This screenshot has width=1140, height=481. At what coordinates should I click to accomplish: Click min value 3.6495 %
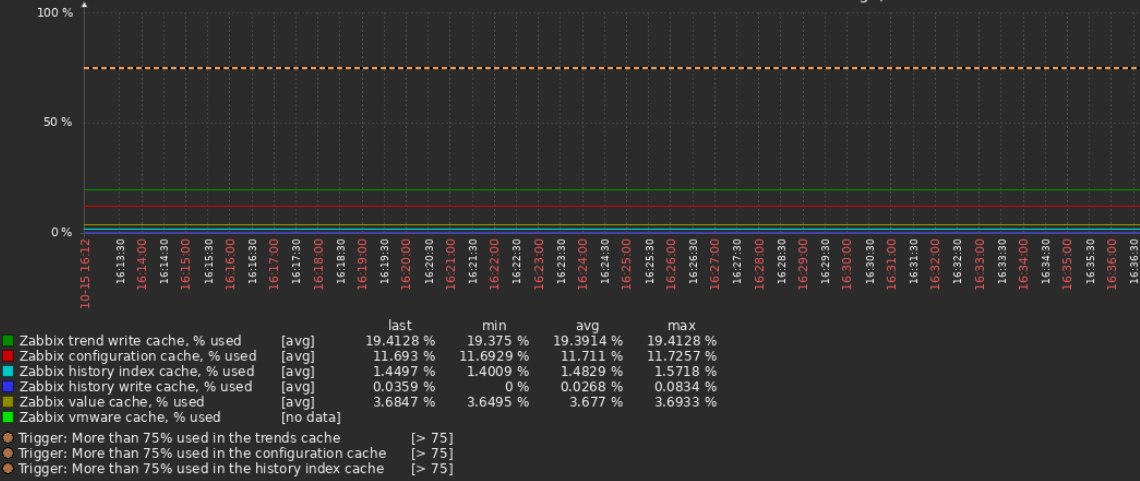pos(498,402)
